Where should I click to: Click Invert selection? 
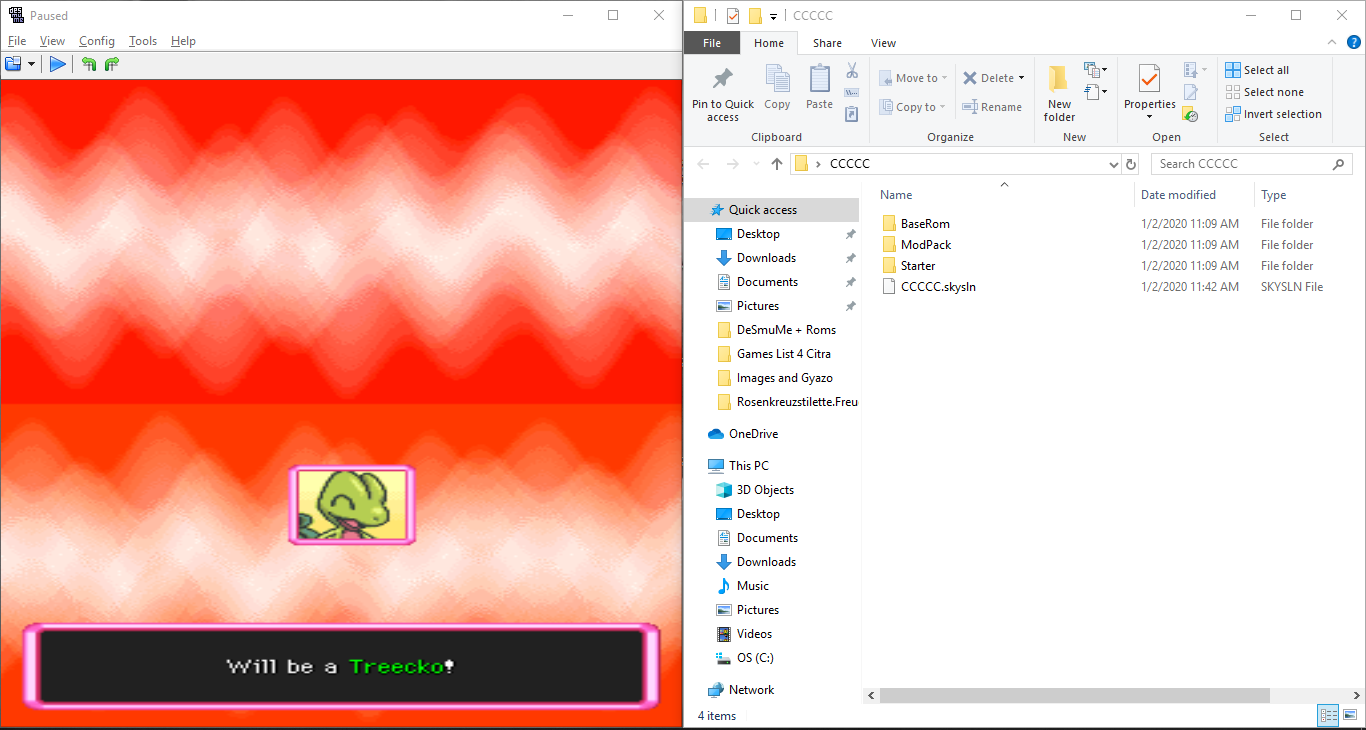tap(1273, 114)
